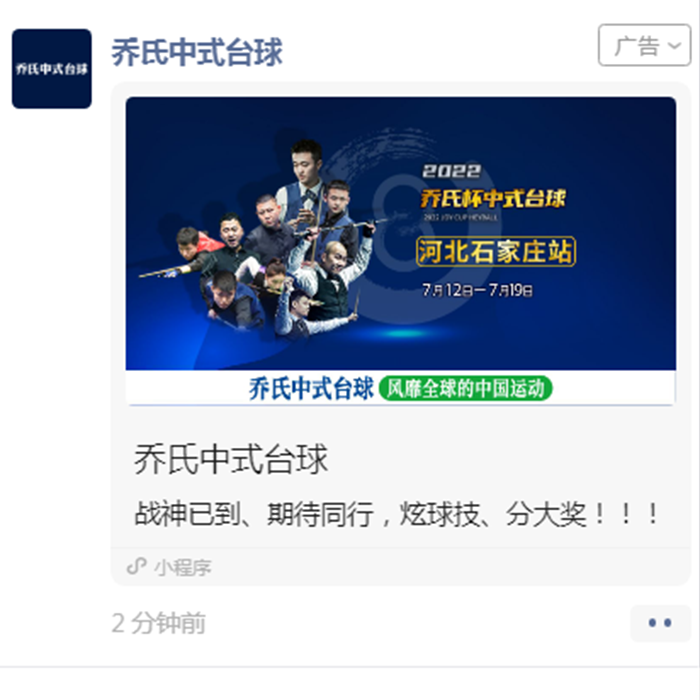Expand the chevron inside the 广告 tag
The height and width of the screenshot is (700, 700).
(x=675, y=46)
